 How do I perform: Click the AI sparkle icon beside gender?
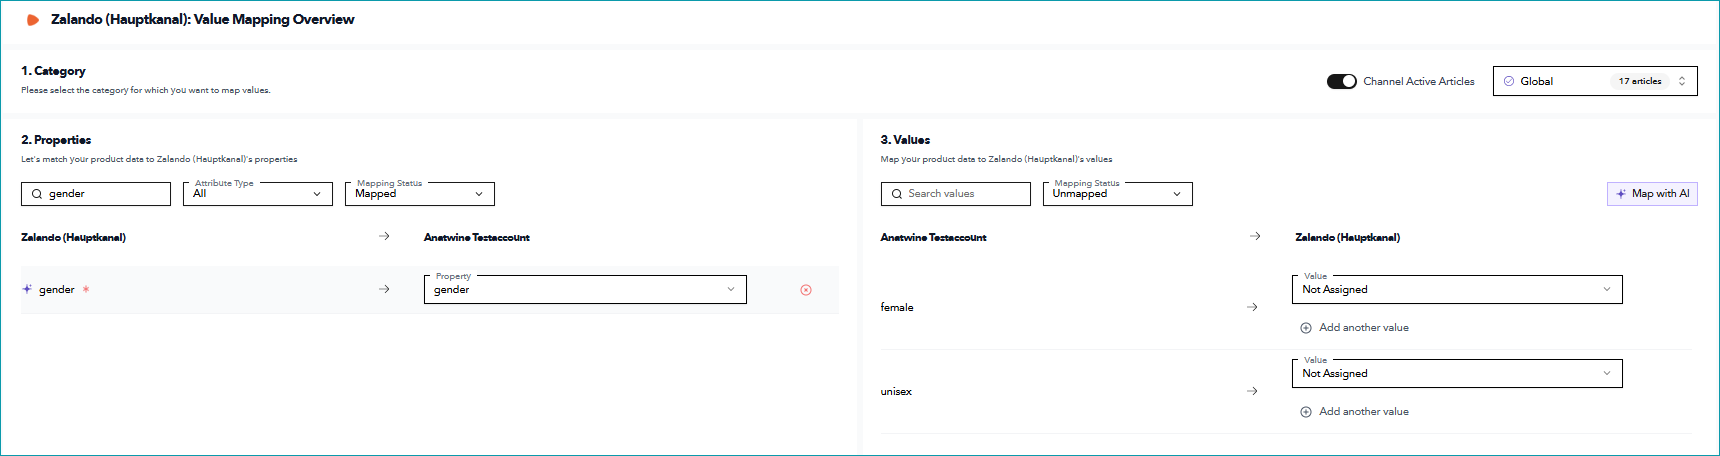[27, 289]
